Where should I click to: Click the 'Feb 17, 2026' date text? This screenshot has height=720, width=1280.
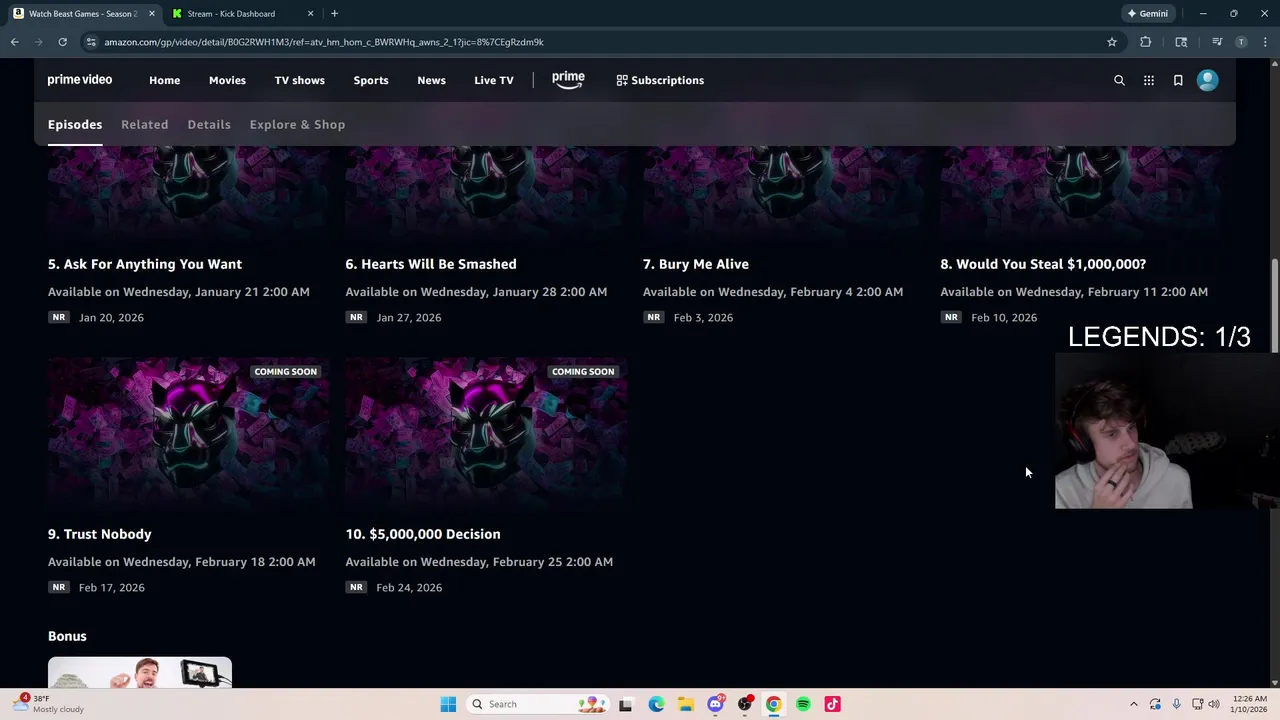click(111, 587)
